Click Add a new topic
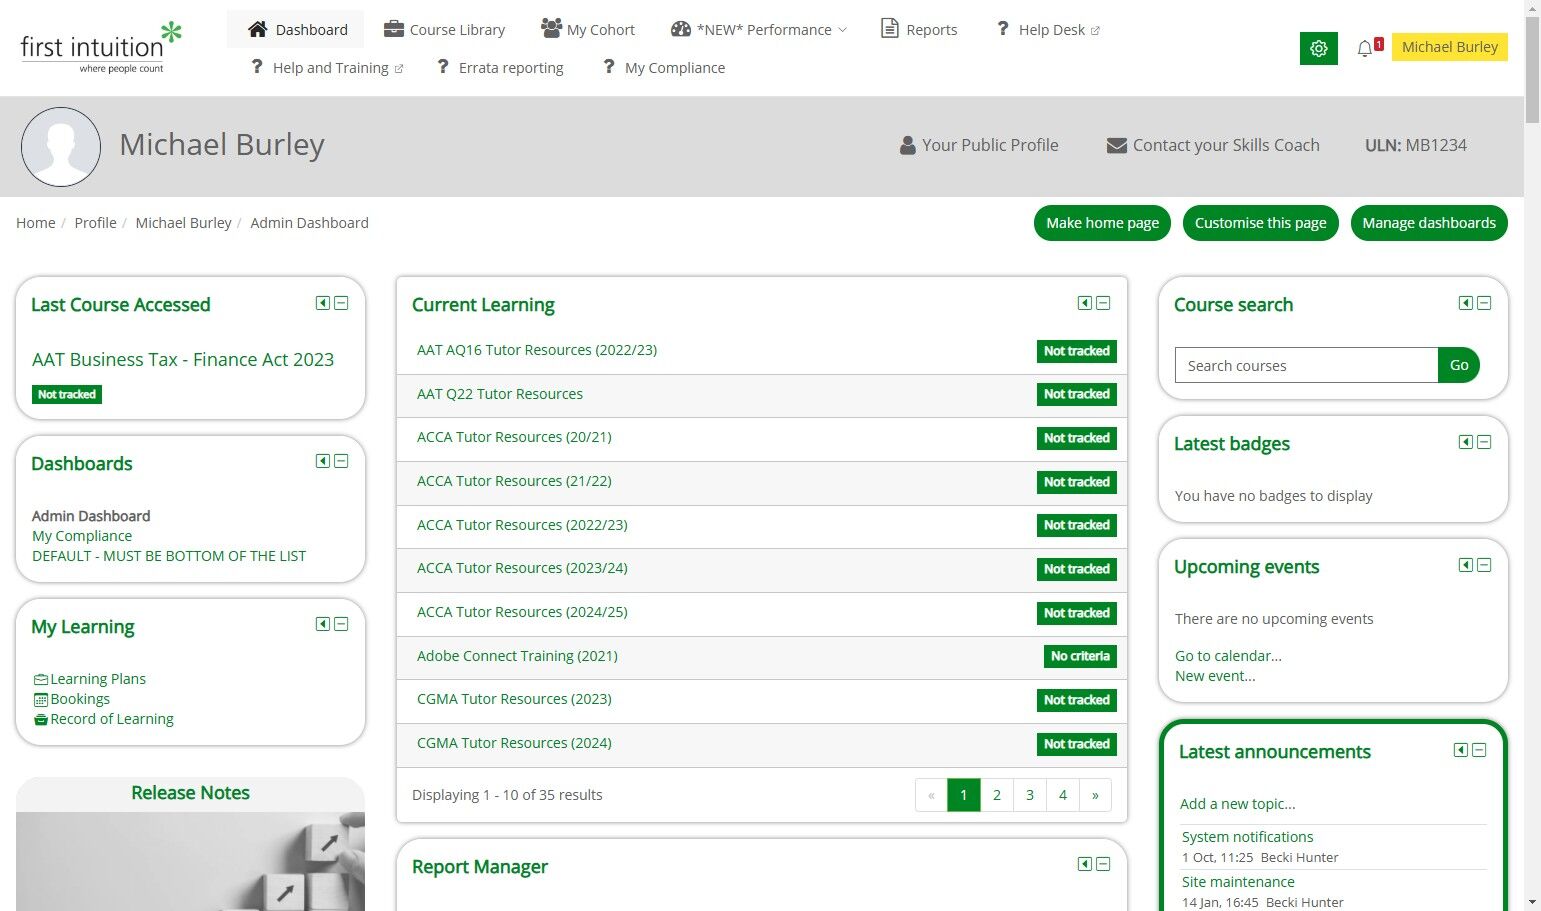This screenshot has height=911, width=1541. pyautogui.click(x=1237, y=804)
